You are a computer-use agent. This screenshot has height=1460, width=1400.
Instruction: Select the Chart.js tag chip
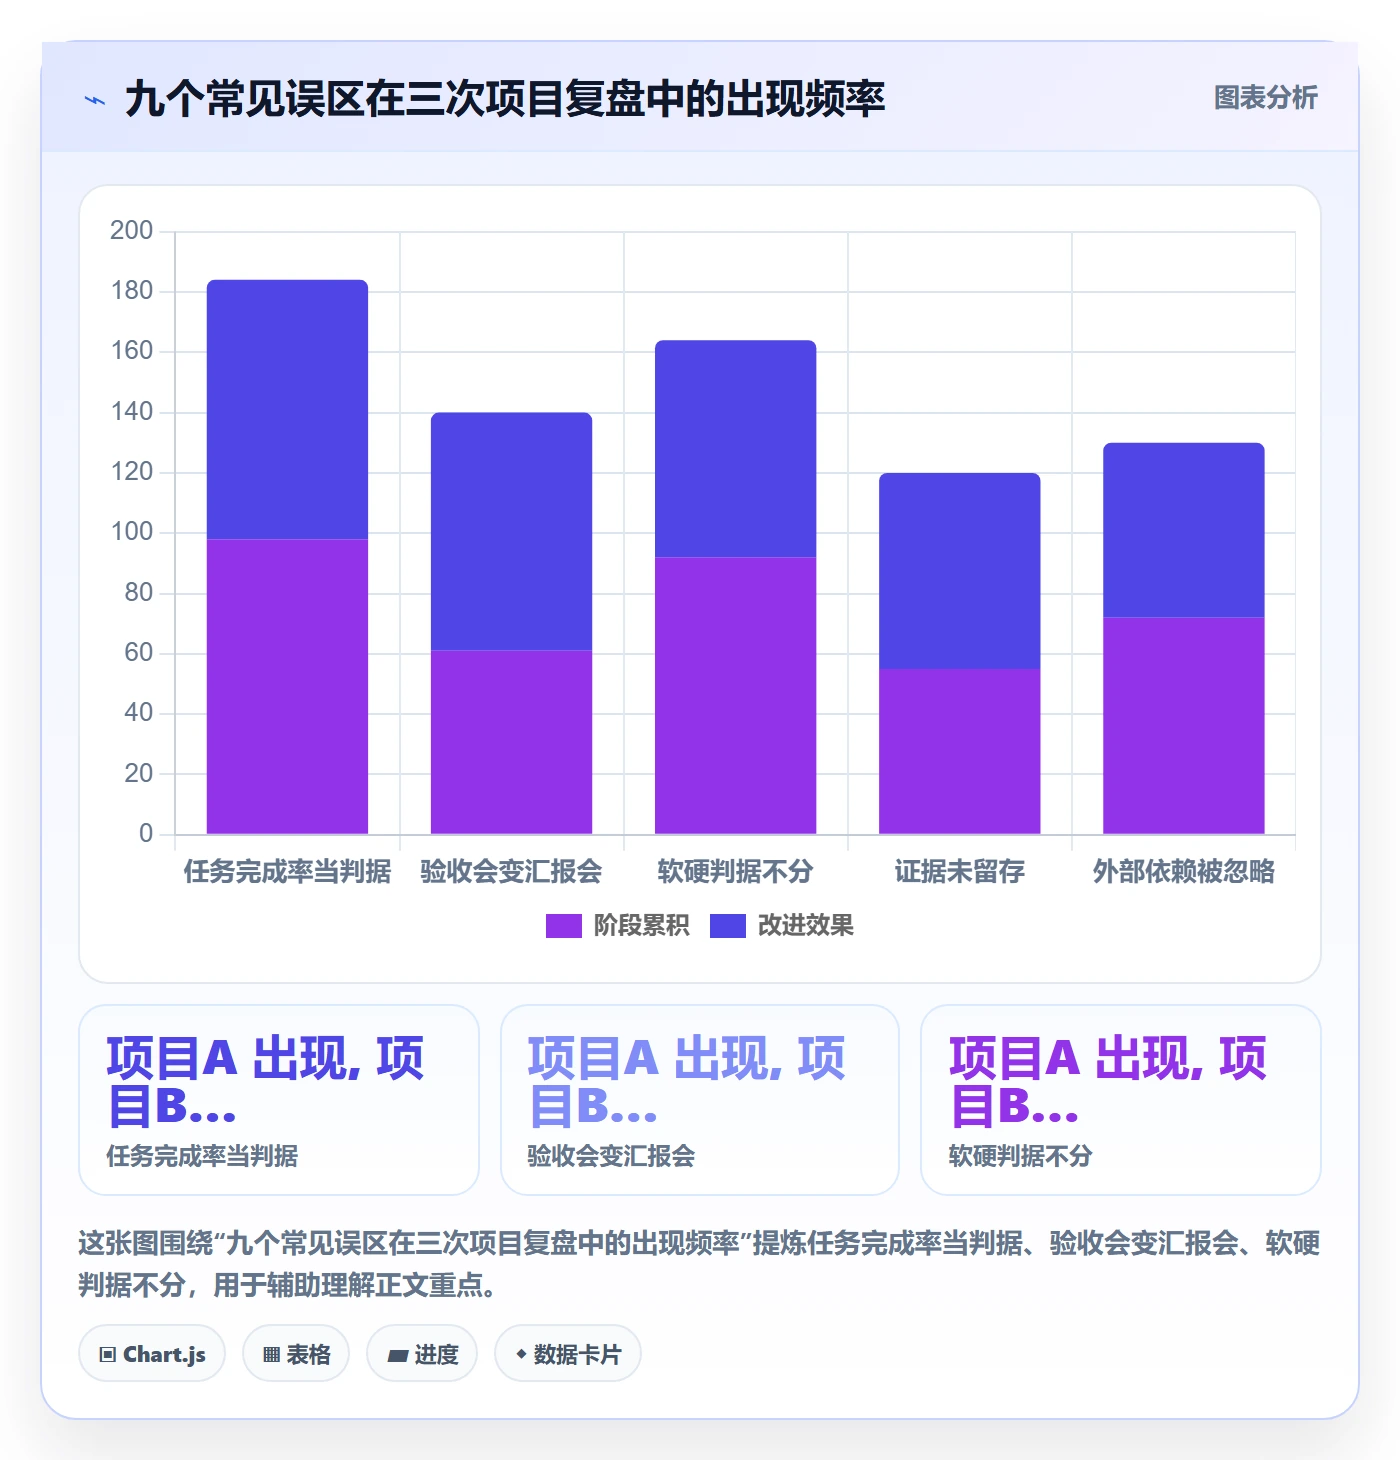tap(152, 1354)
